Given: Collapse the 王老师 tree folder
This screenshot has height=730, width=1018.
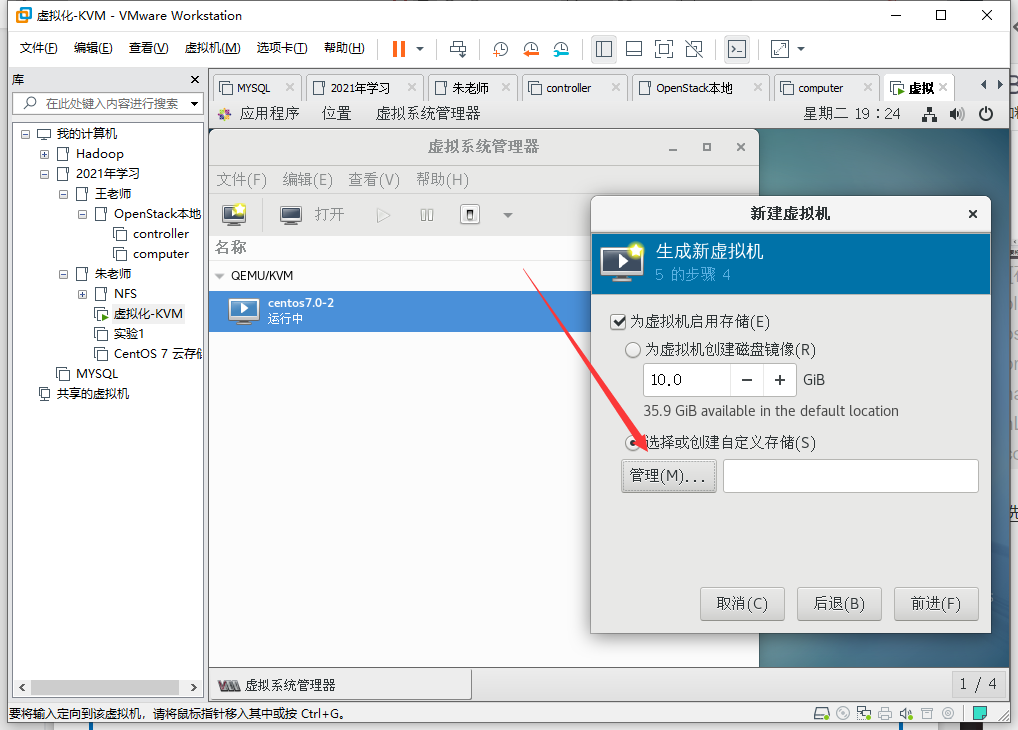Looking at the screenshot, I should pyautogui.click(x=63, y=194).
